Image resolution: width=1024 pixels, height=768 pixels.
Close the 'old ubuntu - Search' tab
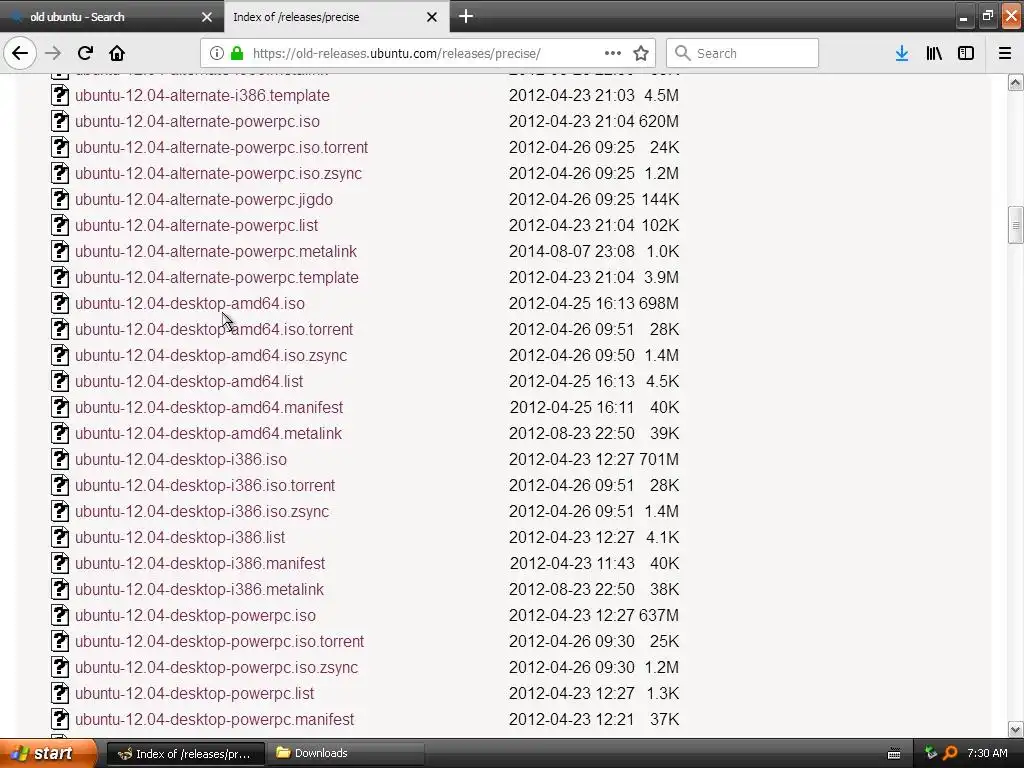pos(207,17)
